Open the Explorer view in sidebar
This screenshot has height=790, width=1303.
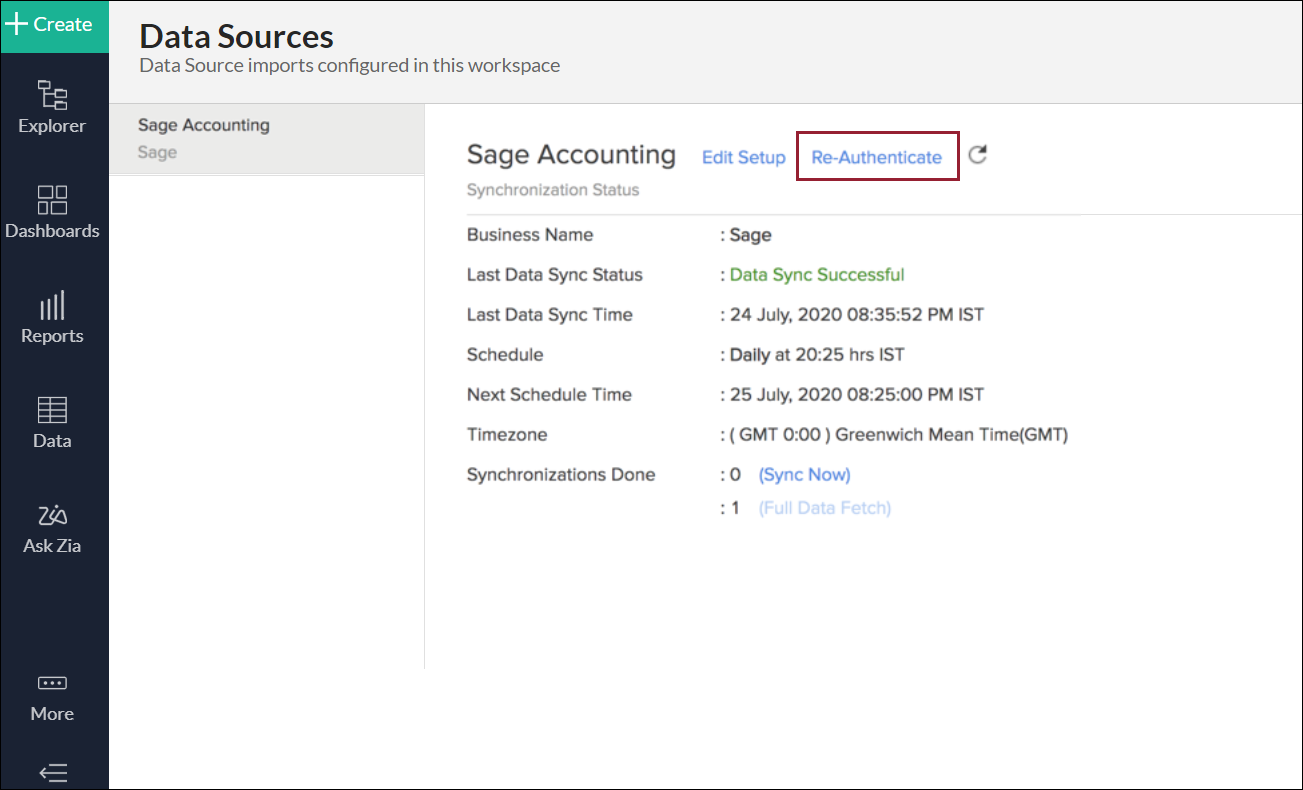coord(52,107)
